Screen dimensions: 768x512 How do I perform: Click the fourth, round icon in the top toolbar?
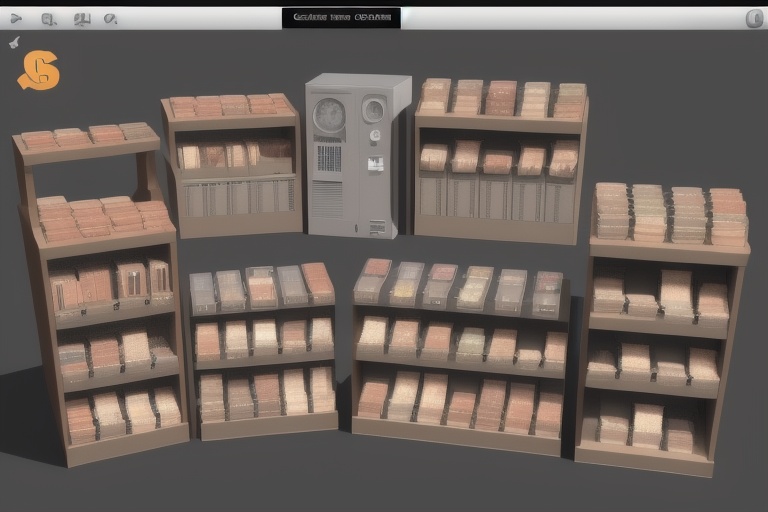[x=110, y=18]
